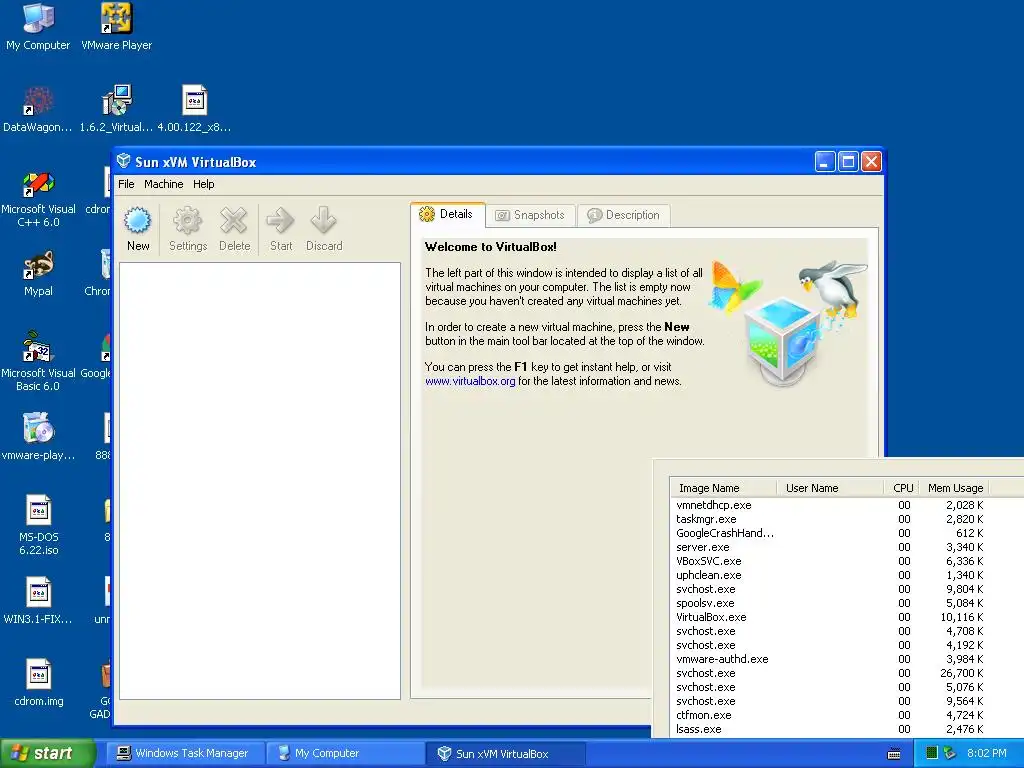The width and height of the screenshot is (1024, 768).
Task: Switch to Windows Task Manager taskbar button
Action: coord(185,754)
